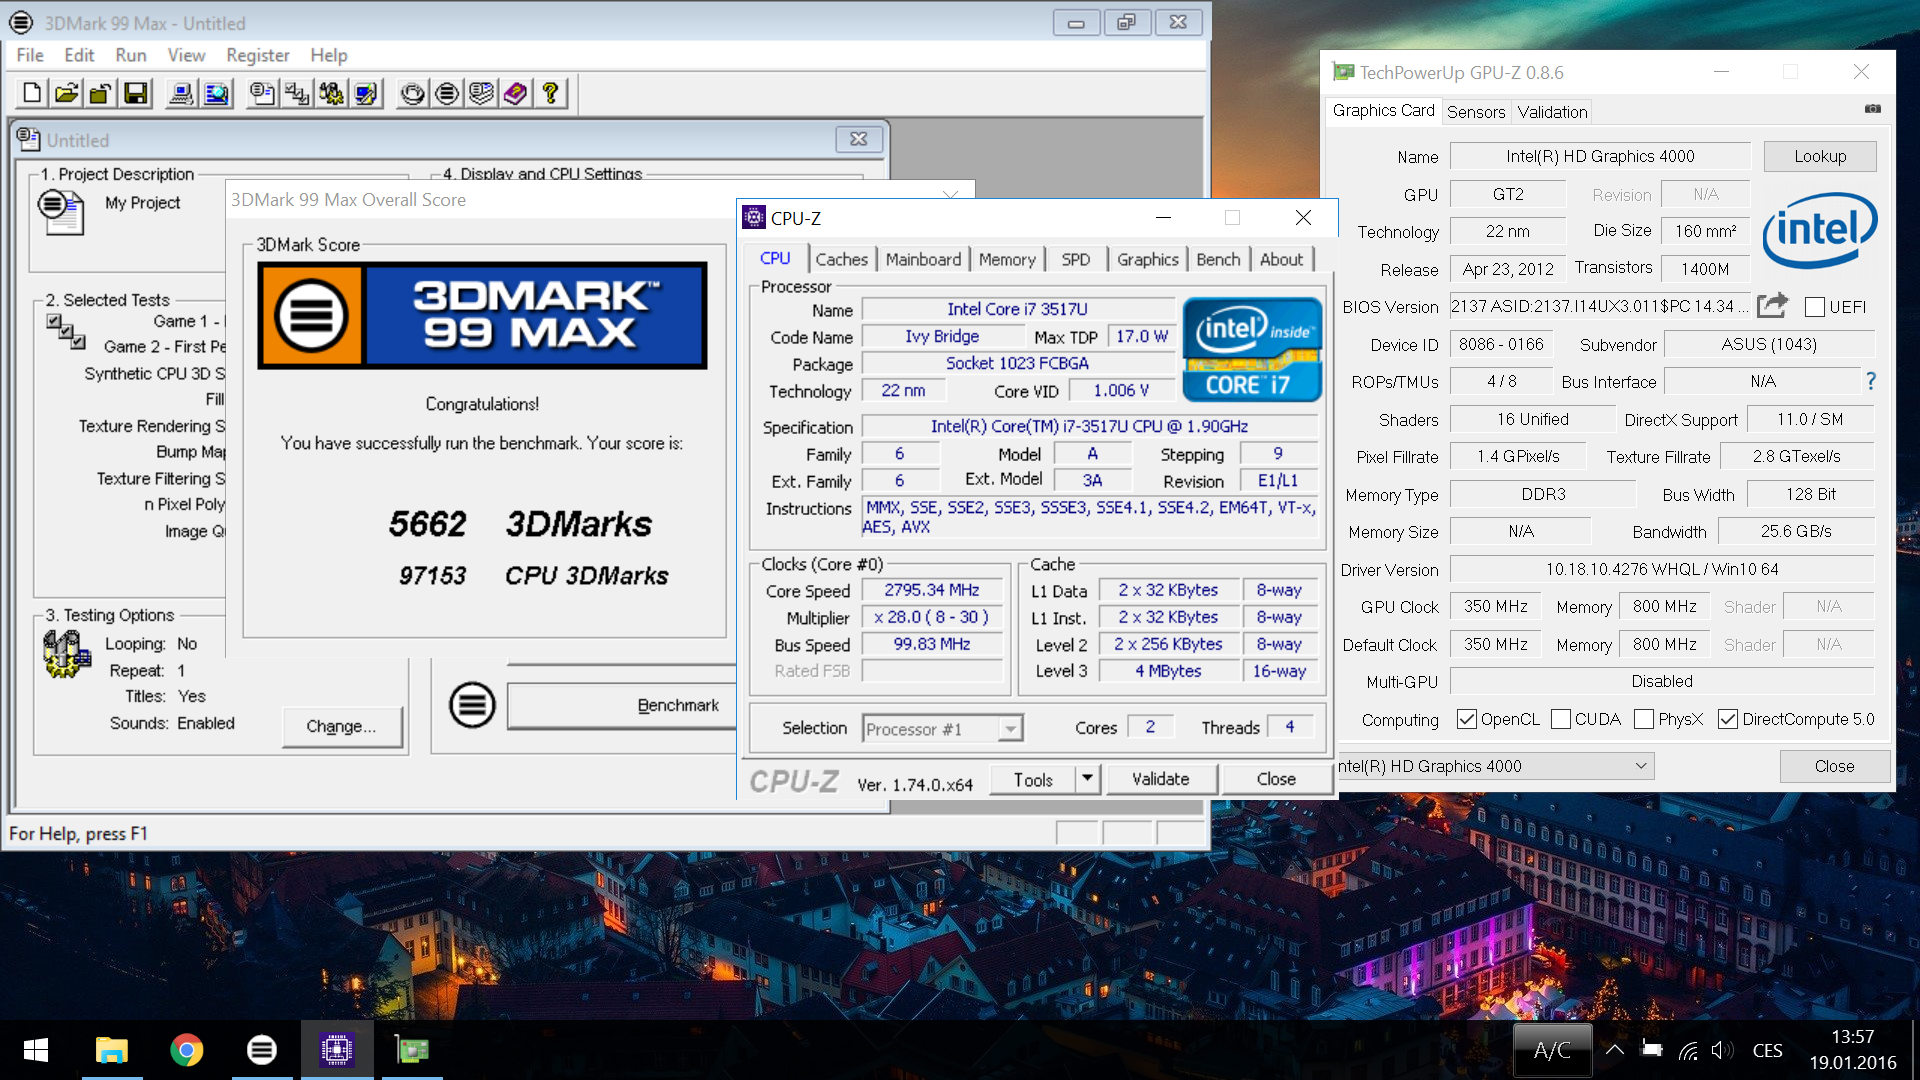Open the Validation tab in GPU-Z
Viewport: 1920px width, 1080px height.
[1552, 112]
